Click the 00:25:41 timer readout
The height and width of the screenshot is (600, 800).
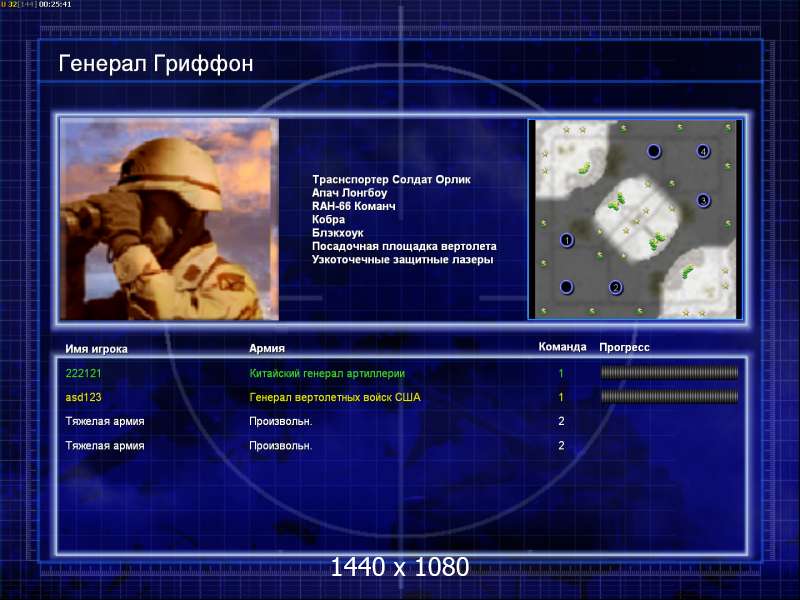click(x=55, y=4)
